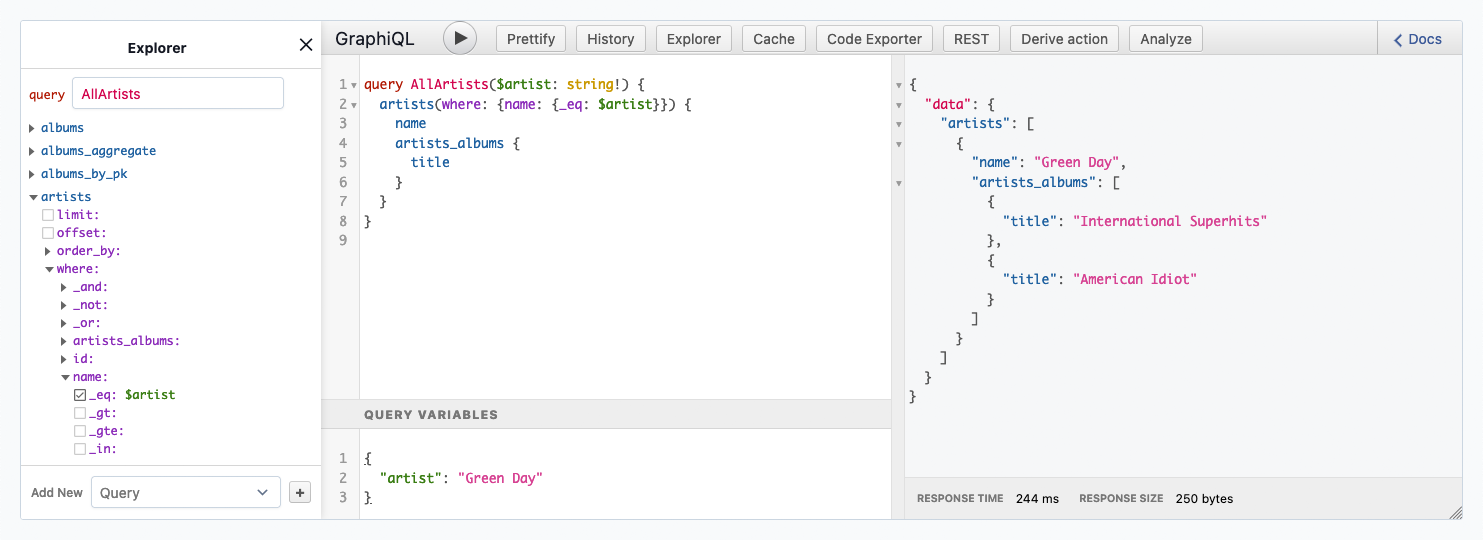Click the AllArtists query name field
Viewport: 1483px width, 540px height.
point(178,94)
